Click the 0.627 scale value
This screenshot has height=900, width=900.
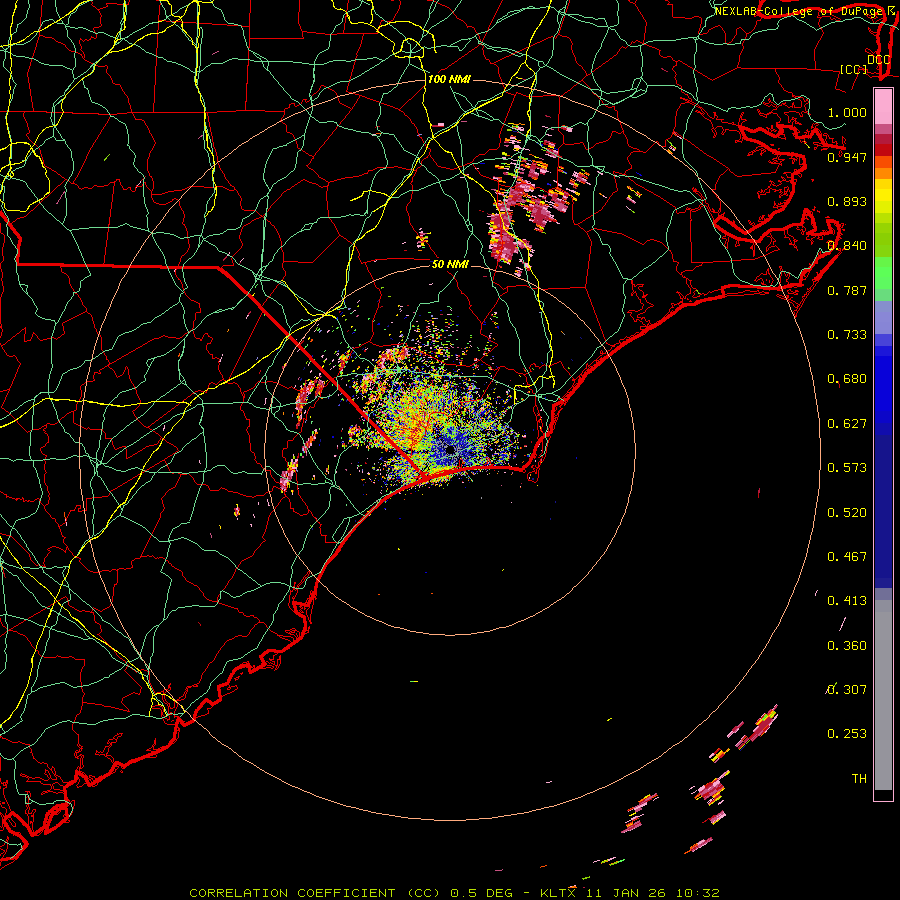[847, 424]
